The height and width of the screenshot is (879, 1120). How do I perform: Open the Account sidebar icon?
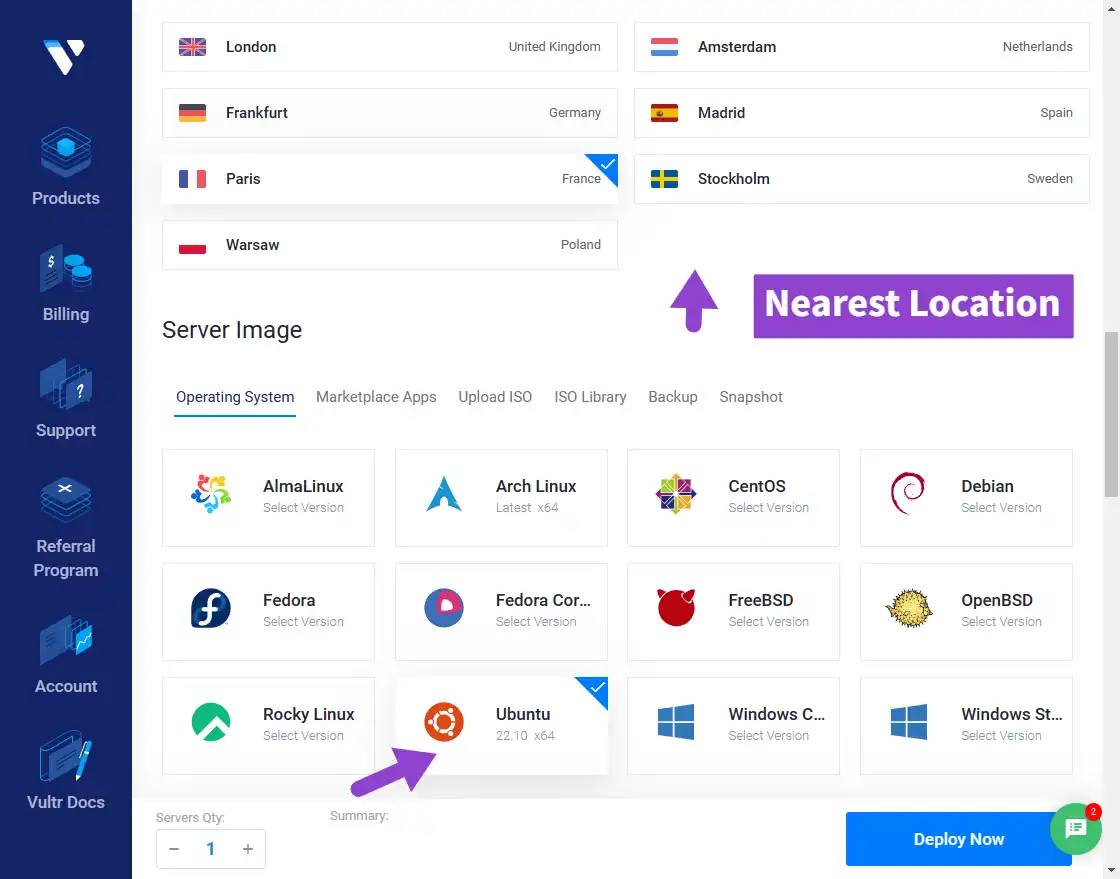[66, 641]
